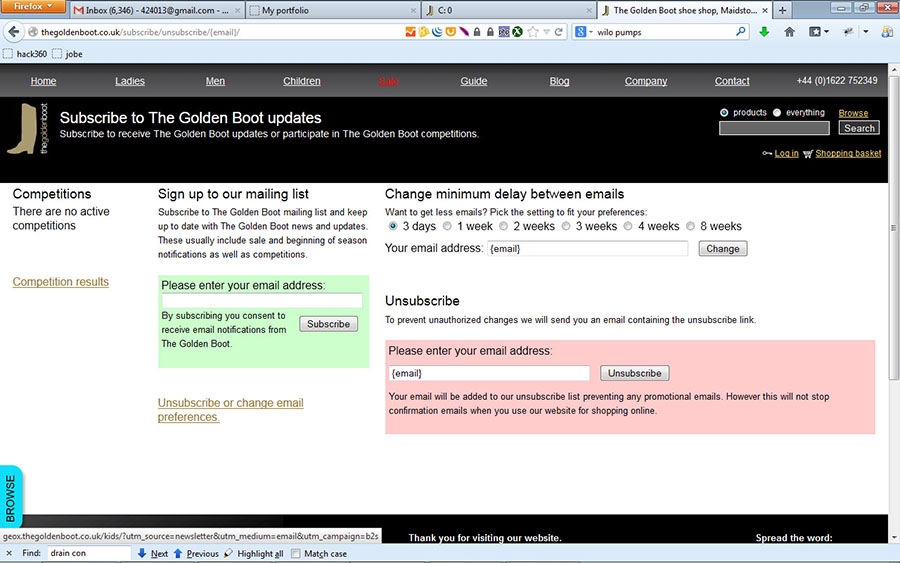Open search engine selector dropdown
Viewport: 900px width, 563px height.
click(x=584, y=32)
